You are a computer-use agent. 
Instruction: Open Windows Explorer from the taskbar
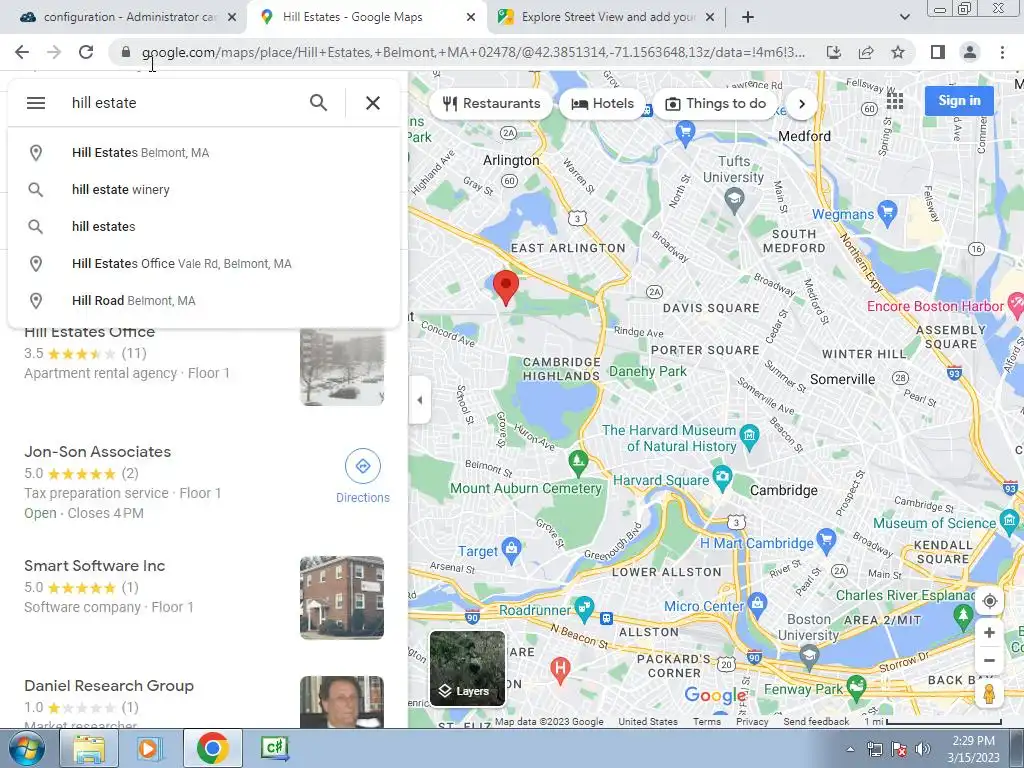point(89,748)
